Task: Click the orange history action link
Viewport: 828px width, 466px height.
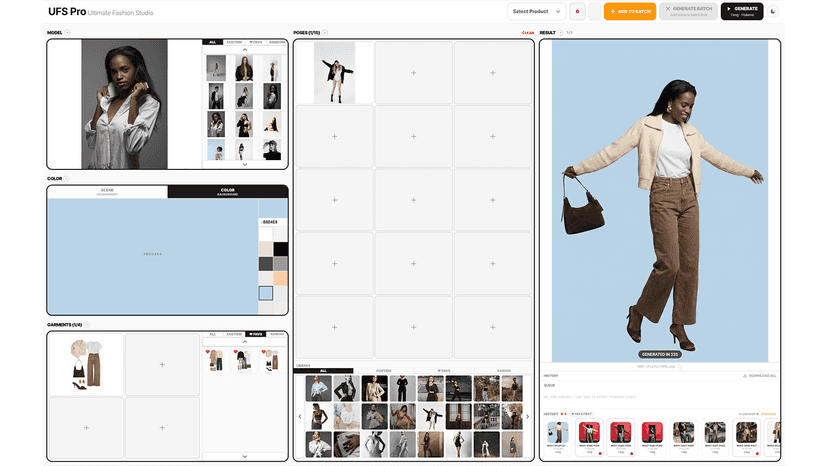Action: pyautogui.click(x=769, y=414)
